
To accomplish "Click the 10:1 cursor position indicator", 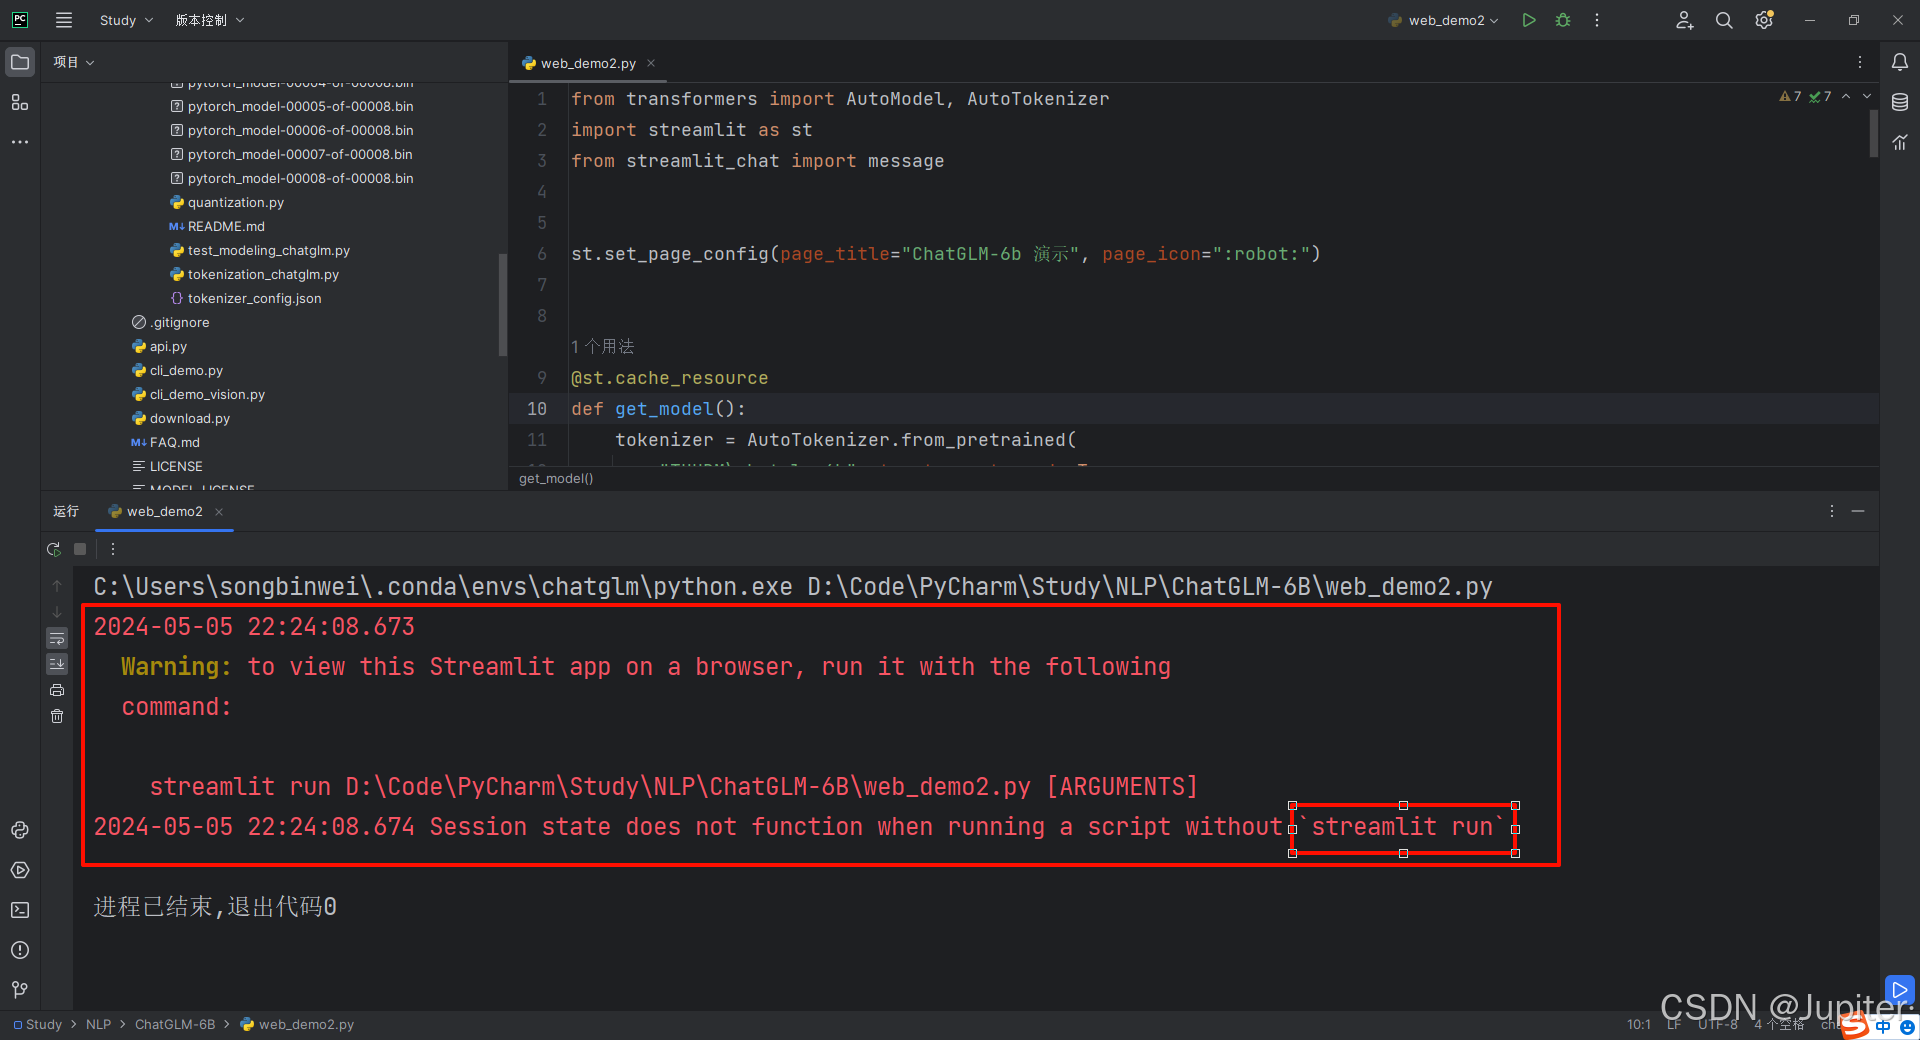I will [x=1638, y=1024].
